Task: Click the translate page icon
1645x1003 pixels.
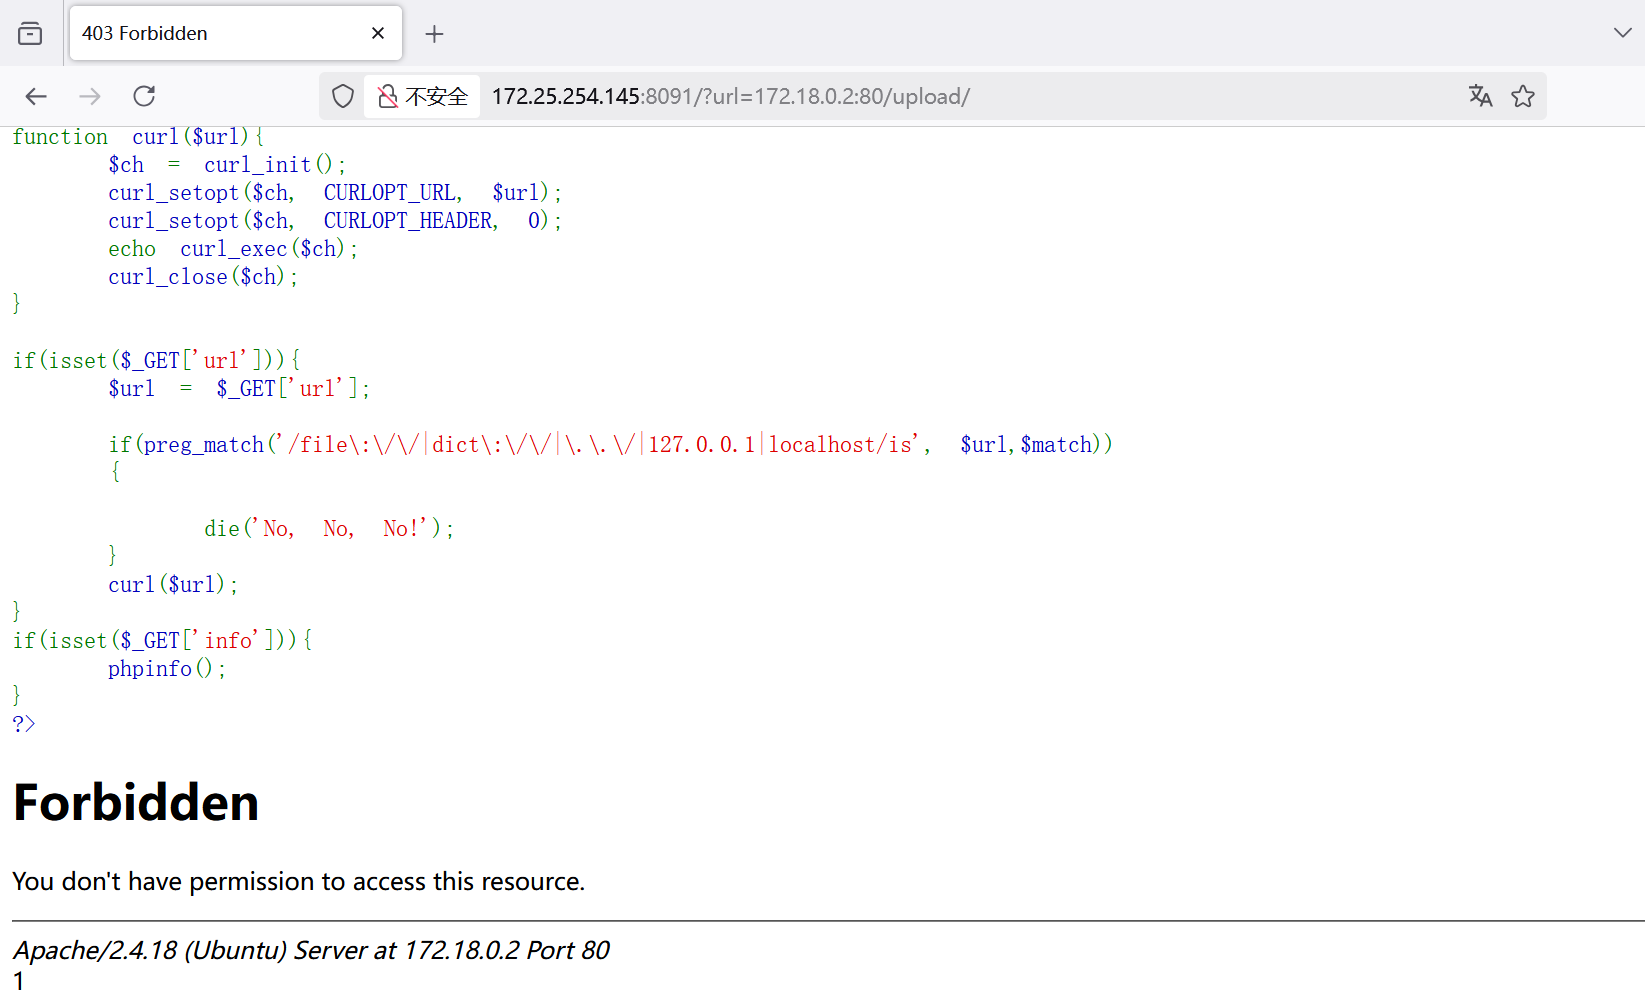Action: coord(1480,96)
